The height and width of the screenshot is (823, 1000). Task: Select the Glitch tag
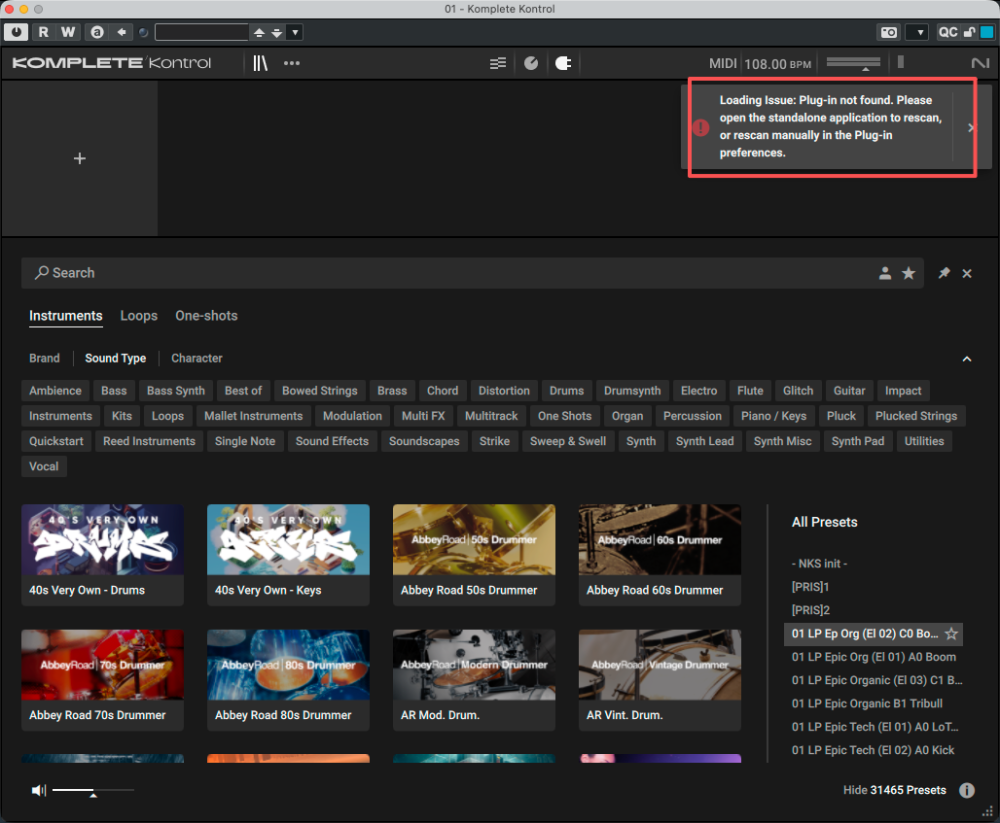click(798, 390)
